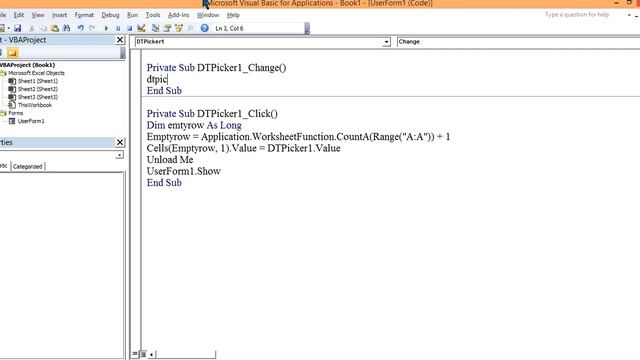
Task: Click the Emptyrow = CountA assignment line
Action: pos(298,136)
